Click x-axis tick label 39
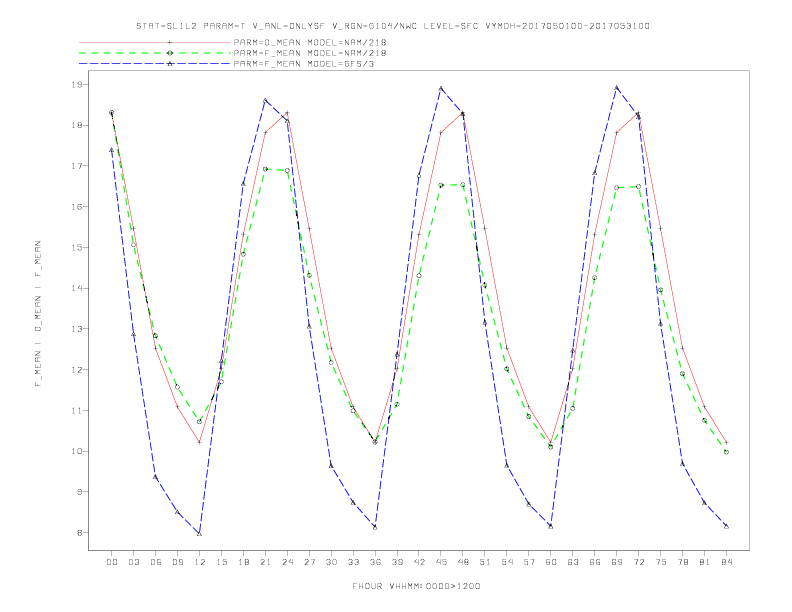This screenshot has height=612, width=792. [x=398, y=562]
